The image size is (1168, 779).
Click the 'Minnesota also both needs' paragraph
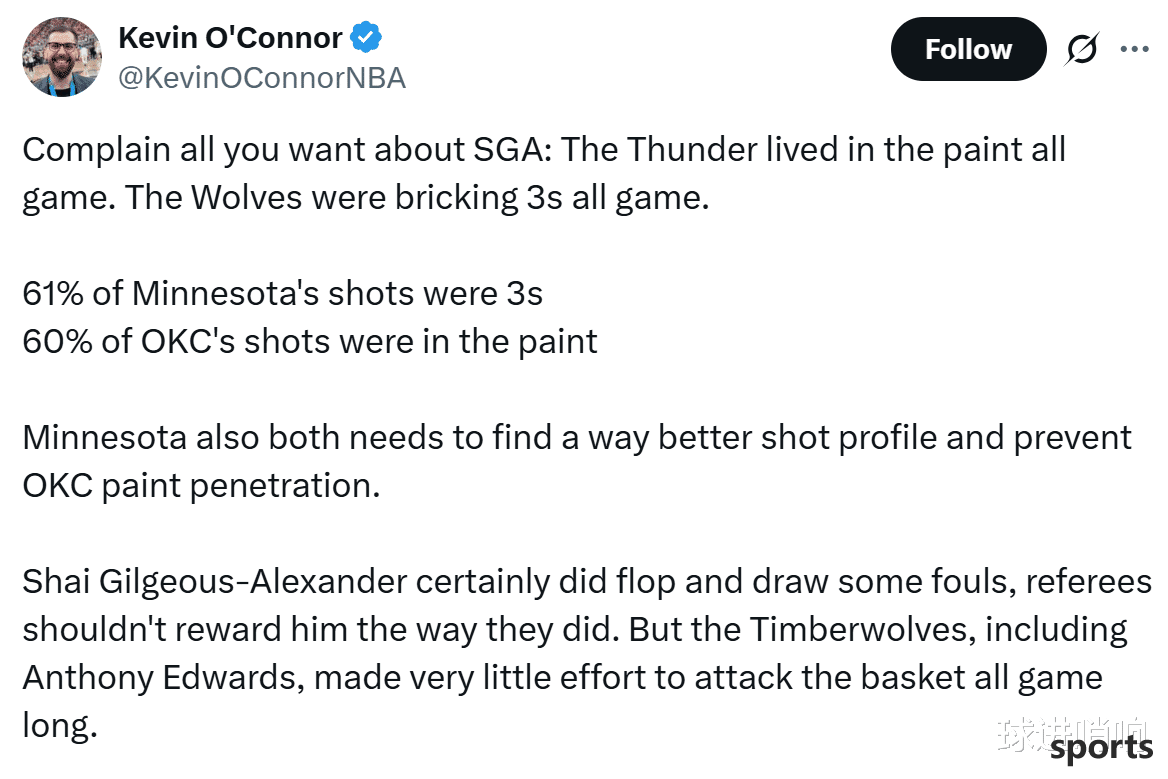(x=577, y=461)
